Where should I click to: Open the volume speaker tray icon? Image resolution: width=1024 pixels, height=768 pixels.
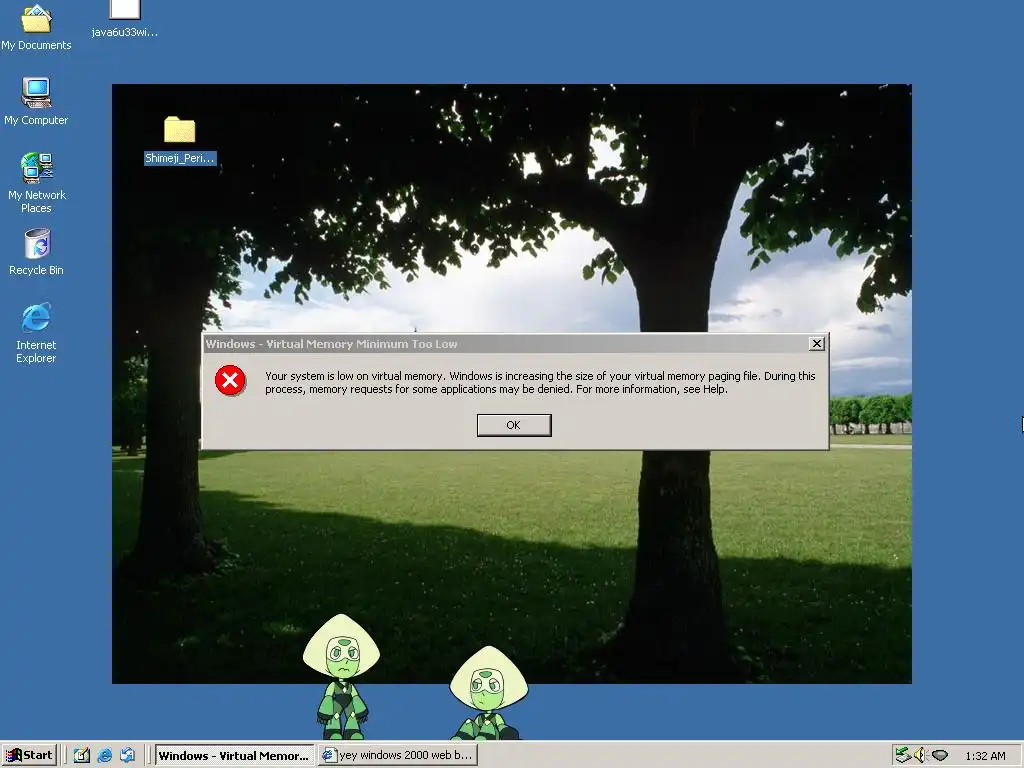tap(921, 755)
